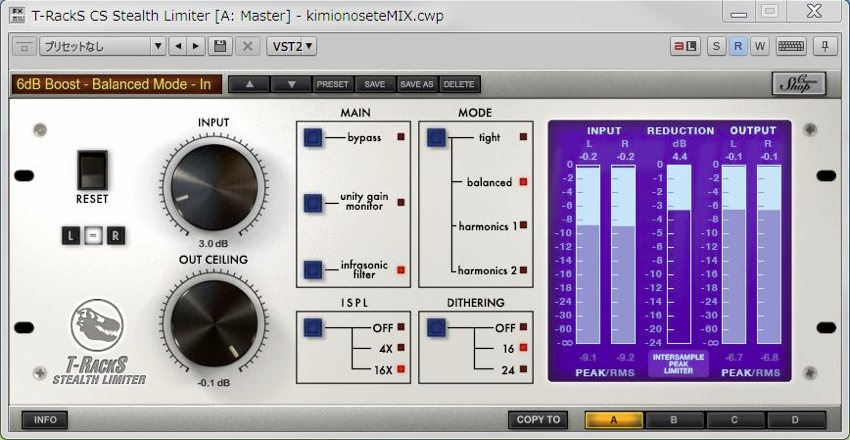850x440 pixels.
Task: Select the L channel button
Action: click(x=70, y=236)
